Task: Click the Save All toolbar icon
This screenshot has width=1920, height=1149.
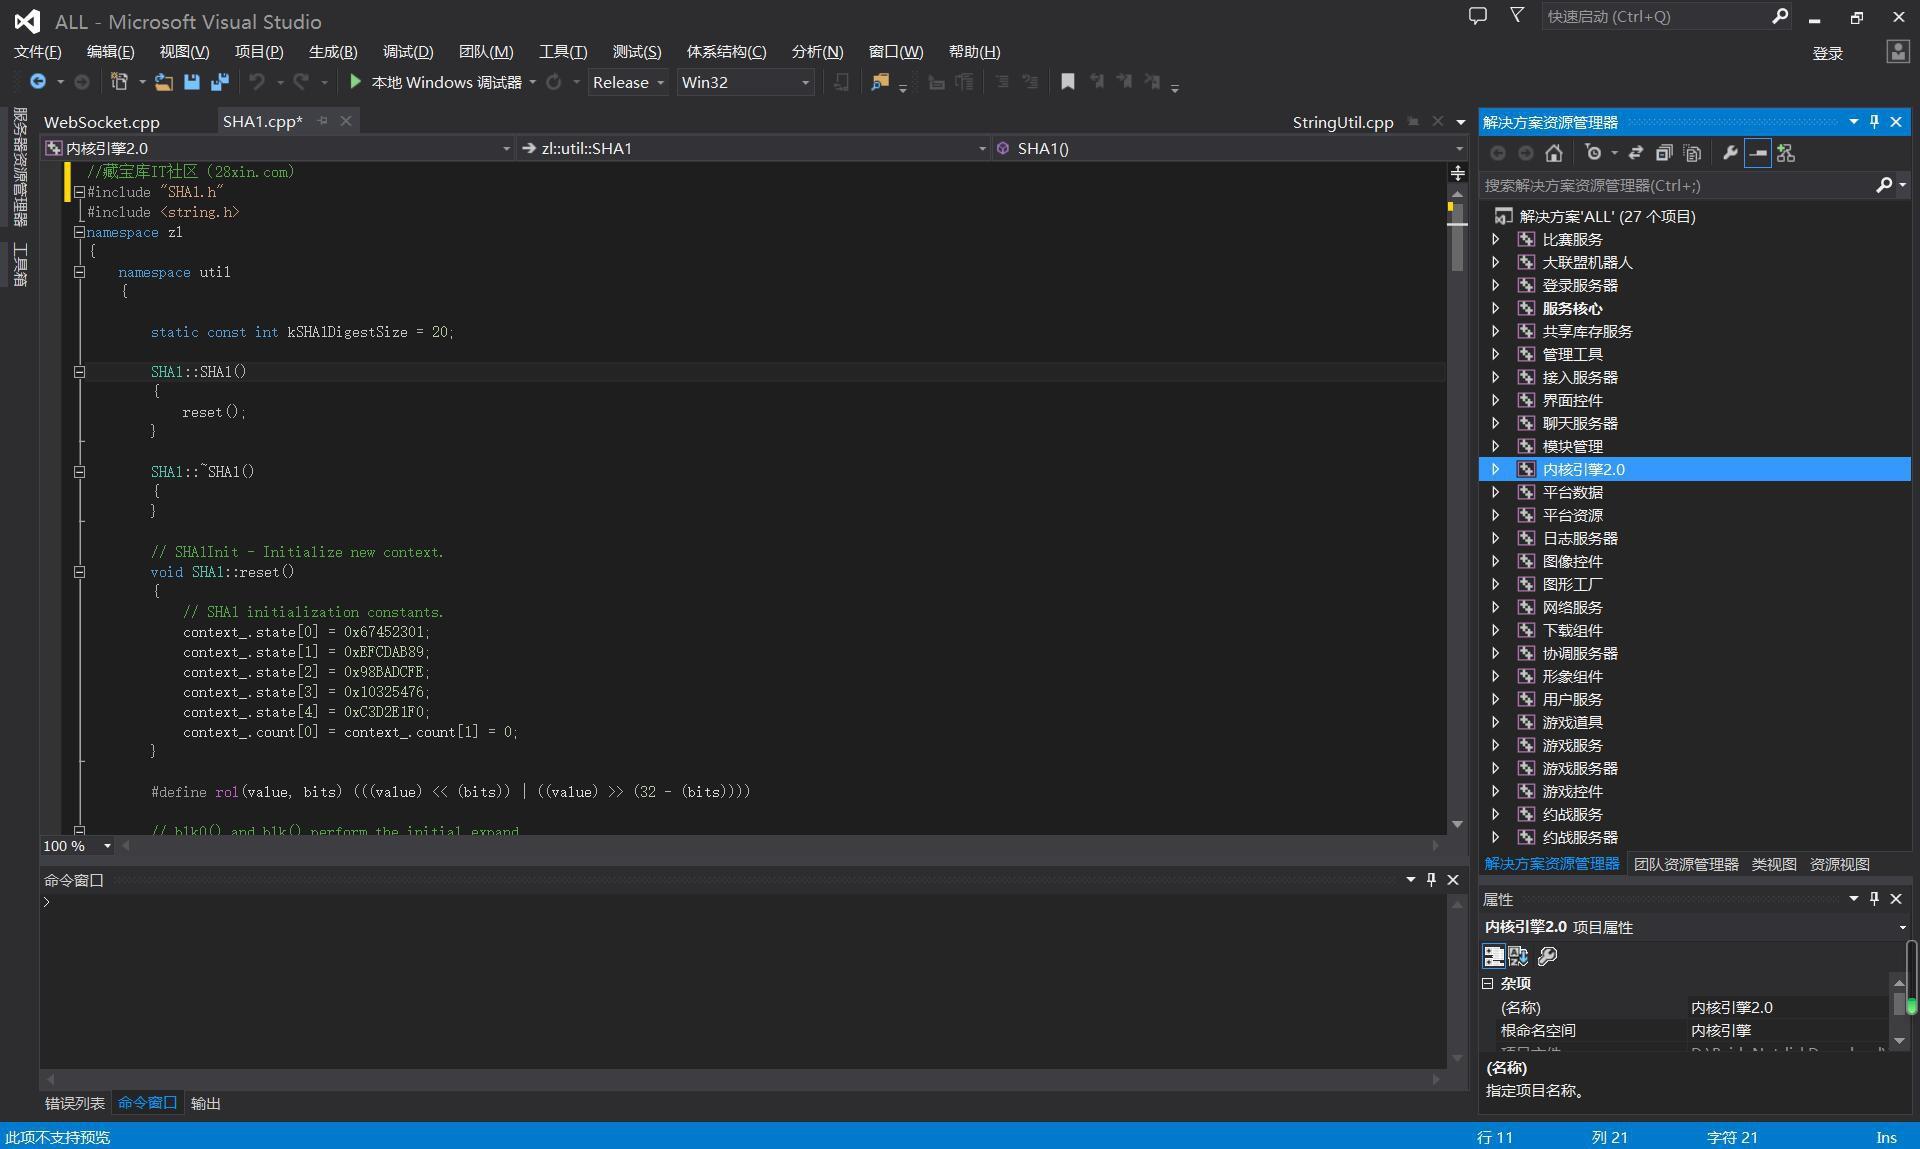Action: pos(219,82)
